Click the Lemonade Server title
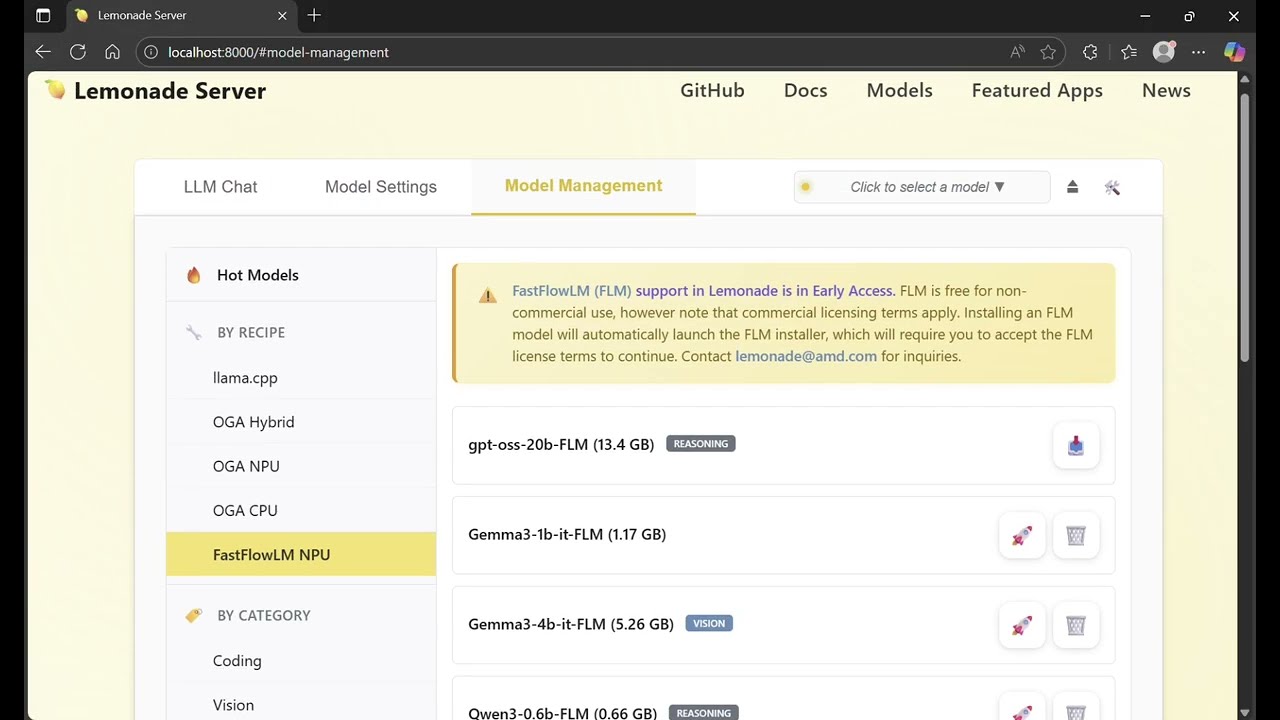1280x720 pixels. [170, 90]
